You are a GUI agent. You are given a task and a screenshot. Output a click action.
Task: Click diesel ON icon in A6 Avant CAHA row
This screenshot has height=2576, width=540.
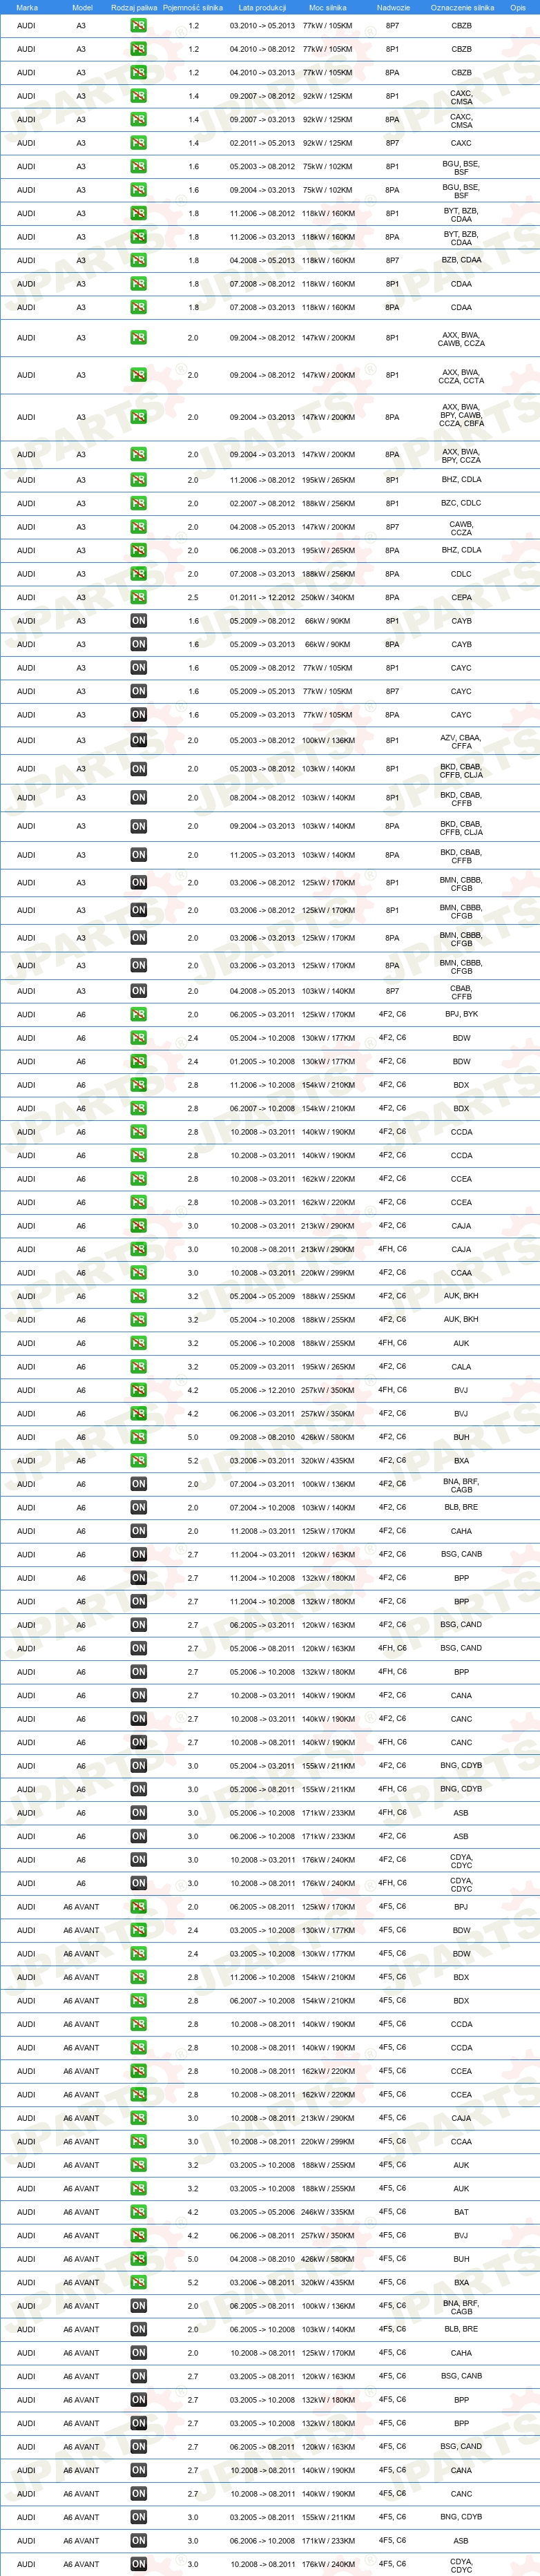[138, 2353]
